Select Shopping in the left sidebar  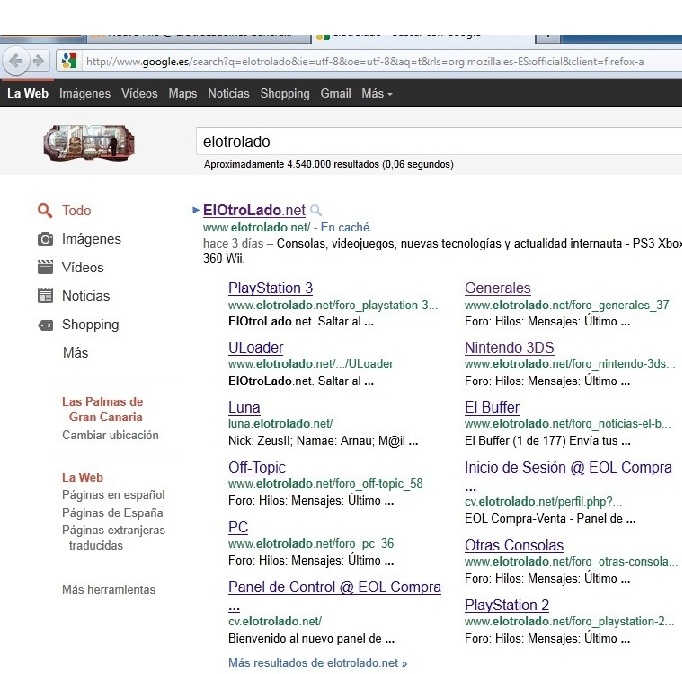point(90,325)
